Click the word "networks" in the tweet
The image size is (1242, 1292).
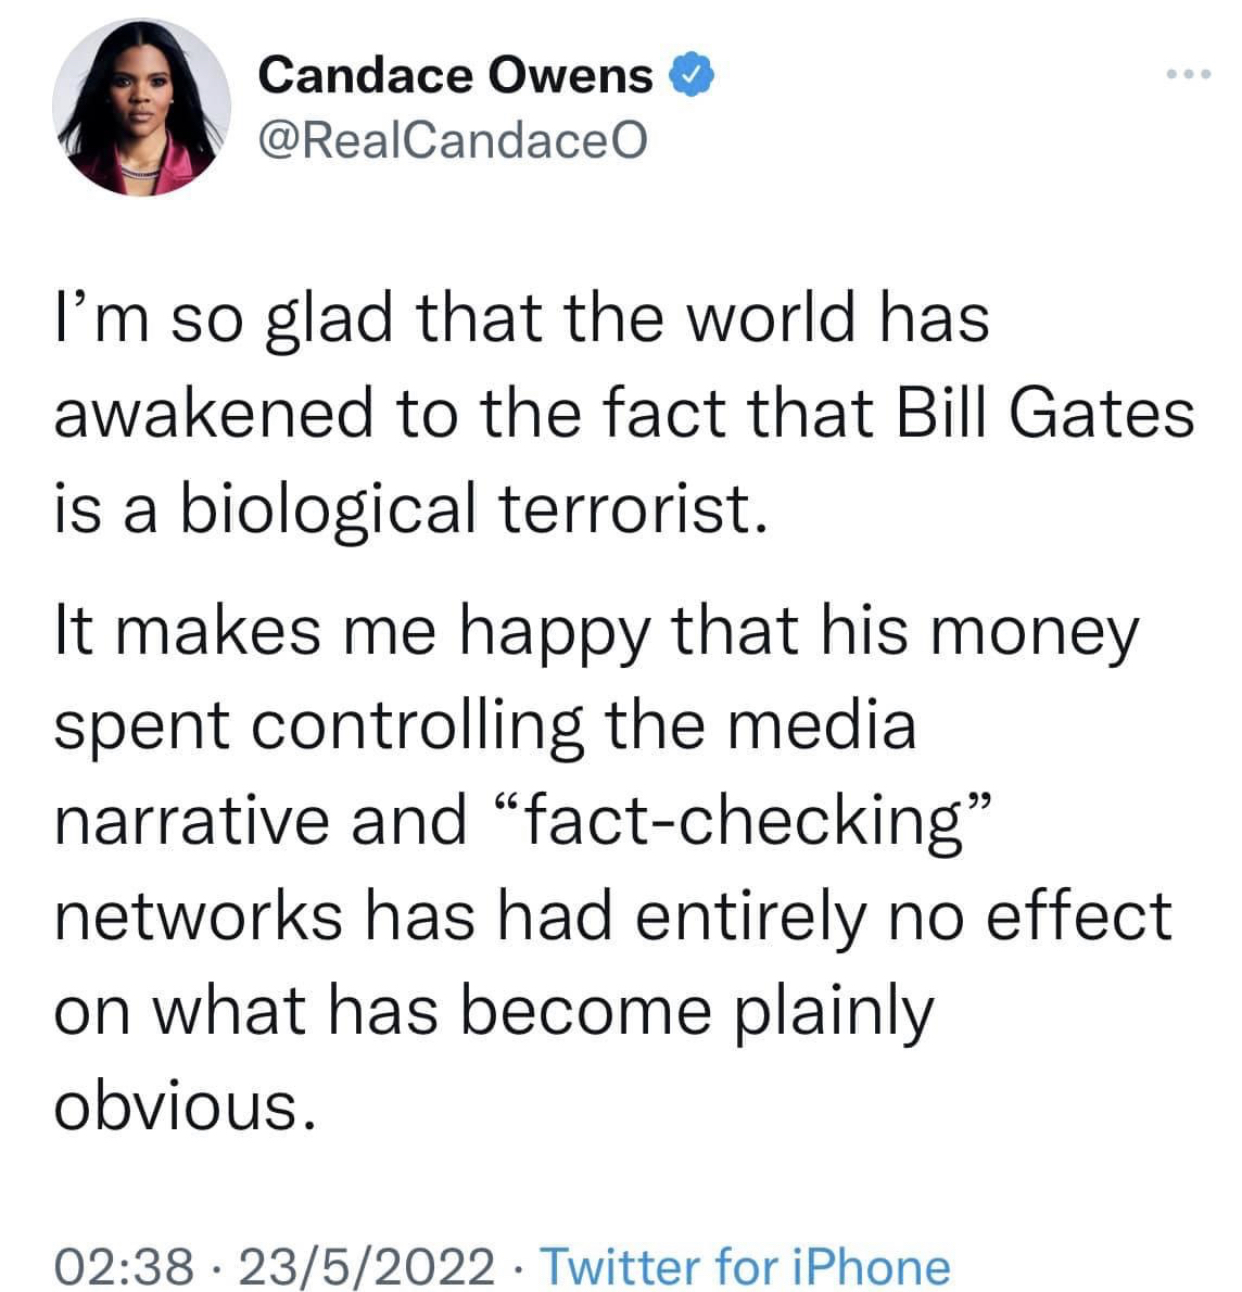[197, 914]
